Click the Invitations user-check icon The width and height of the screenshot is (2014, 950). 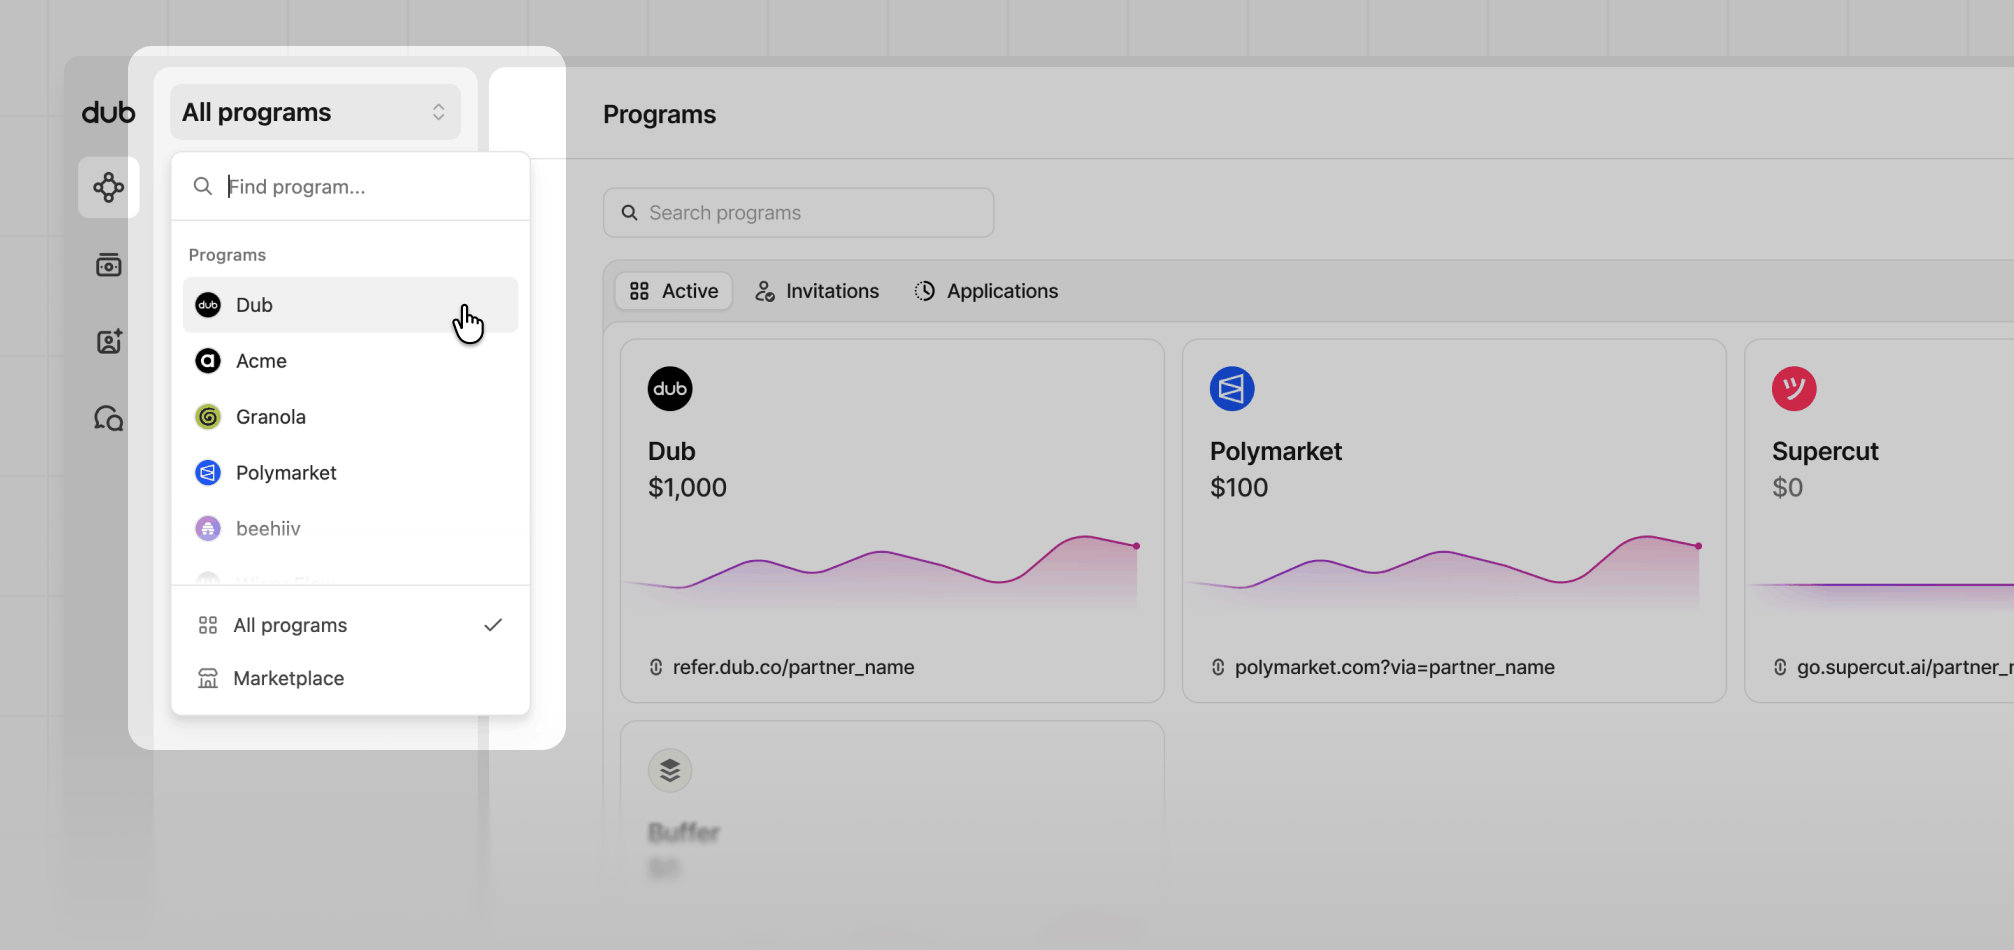765,291
